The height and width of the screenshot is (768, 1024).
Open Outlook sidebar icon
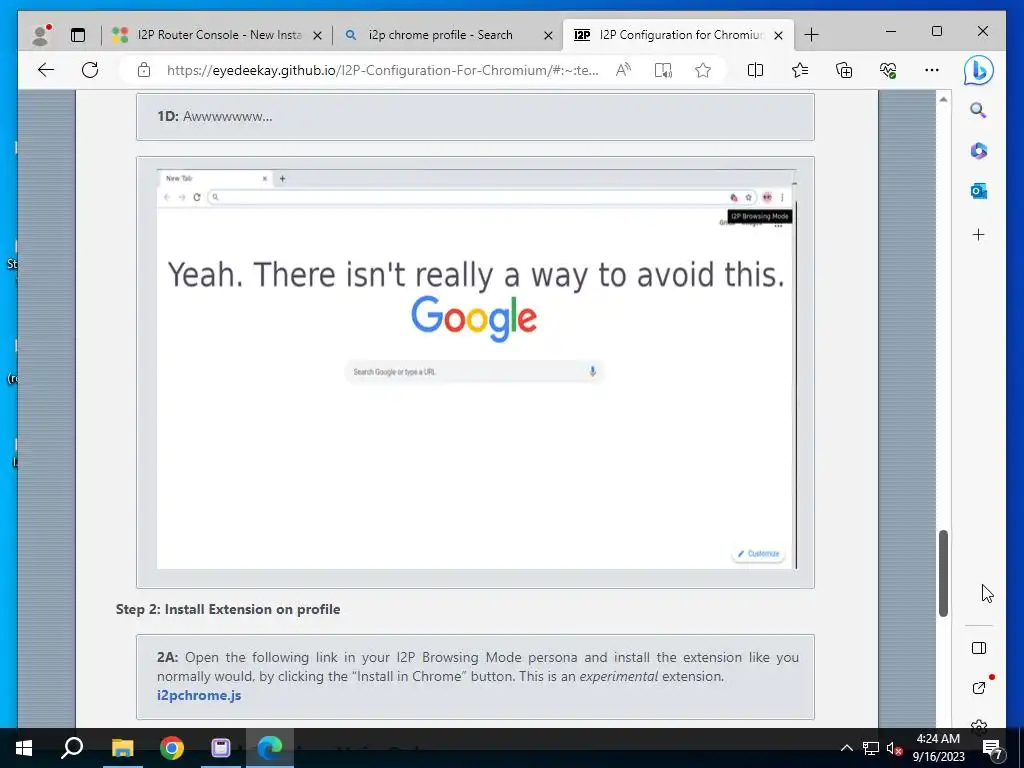pyautogui.click(x=978, y=191)
